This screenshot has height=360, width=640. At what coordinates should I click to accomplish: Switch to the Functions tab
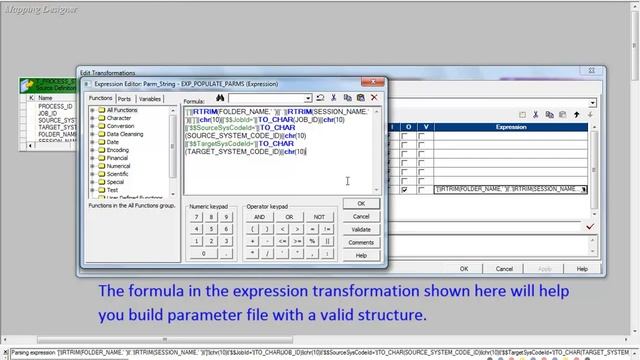pos(100,98)
